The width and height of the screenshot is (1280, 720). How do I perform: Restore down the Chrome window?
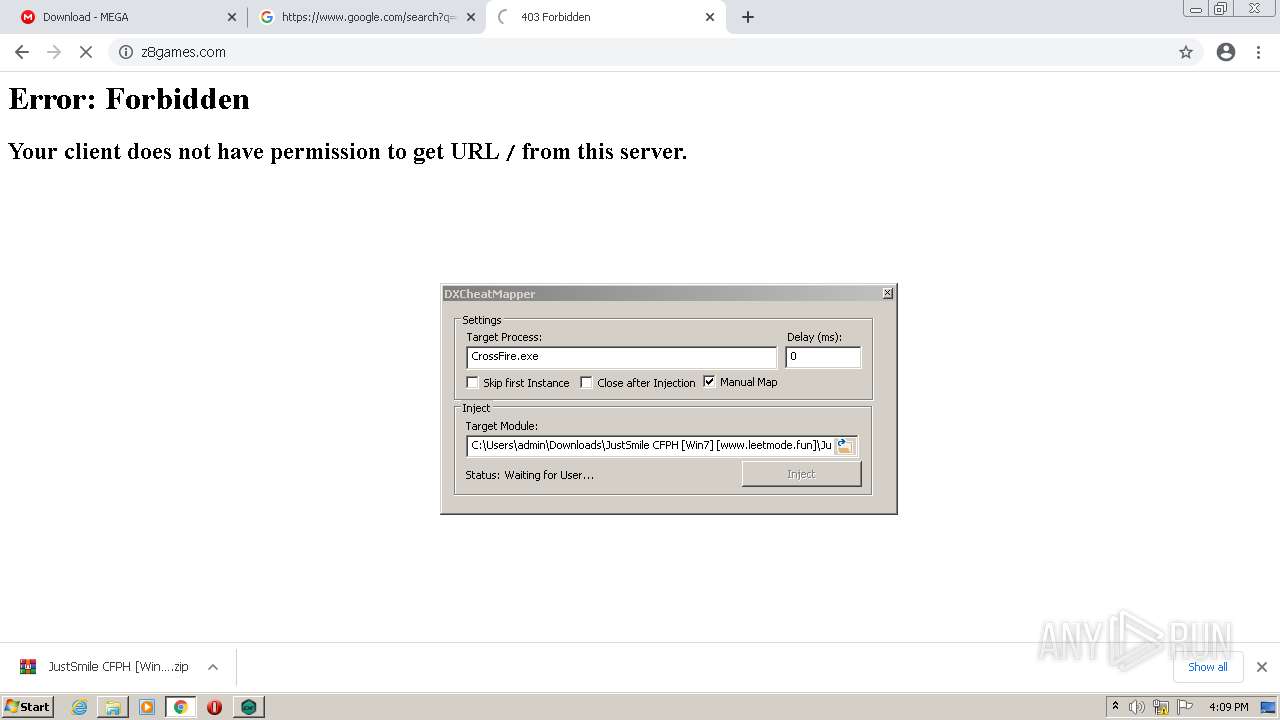[1221, 9]
